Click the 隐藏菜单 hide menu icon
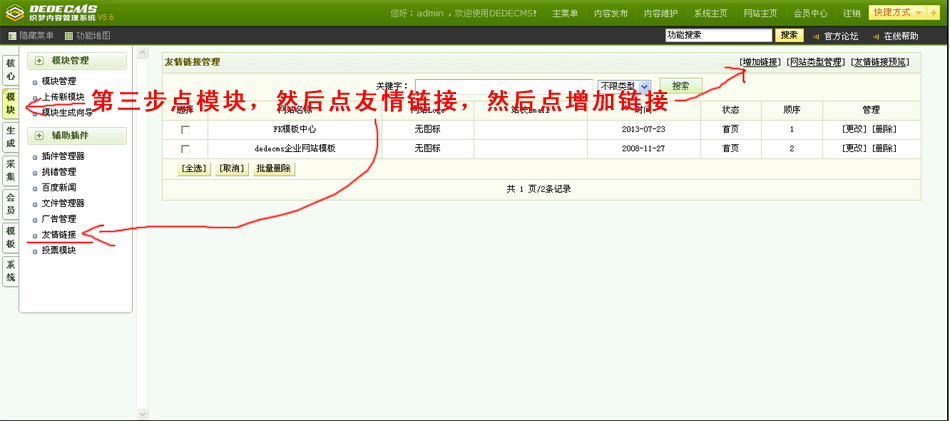Screen dimensions: 950x421 [x=12, y=36]
